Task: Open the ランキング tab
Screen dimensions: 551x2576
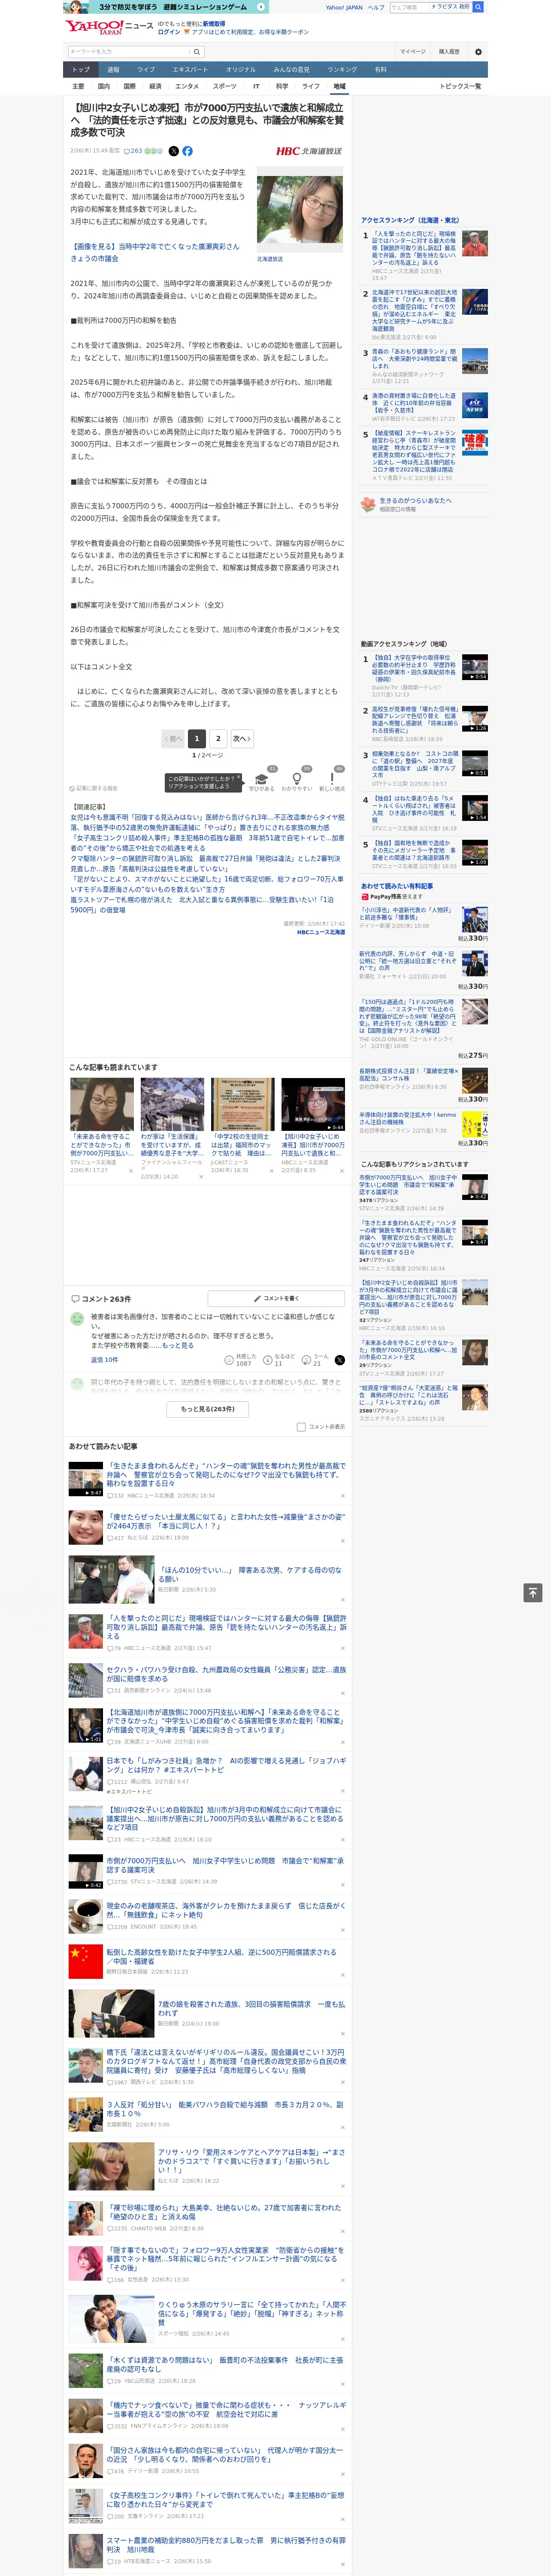Action: coord(342,70)
